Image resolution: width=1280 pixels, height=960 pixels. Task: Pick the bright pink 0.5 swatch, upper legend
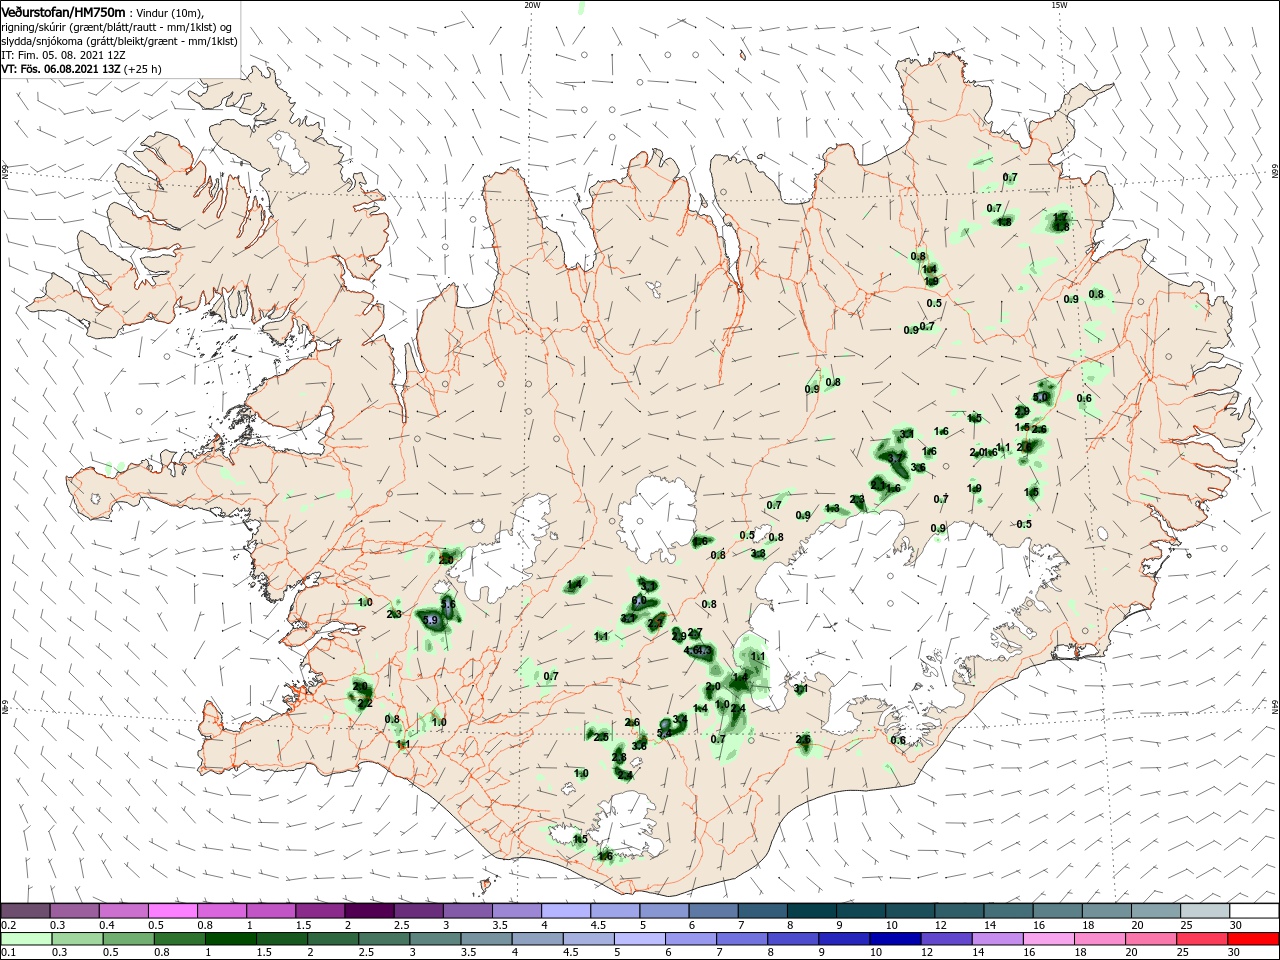click(173, 910)
